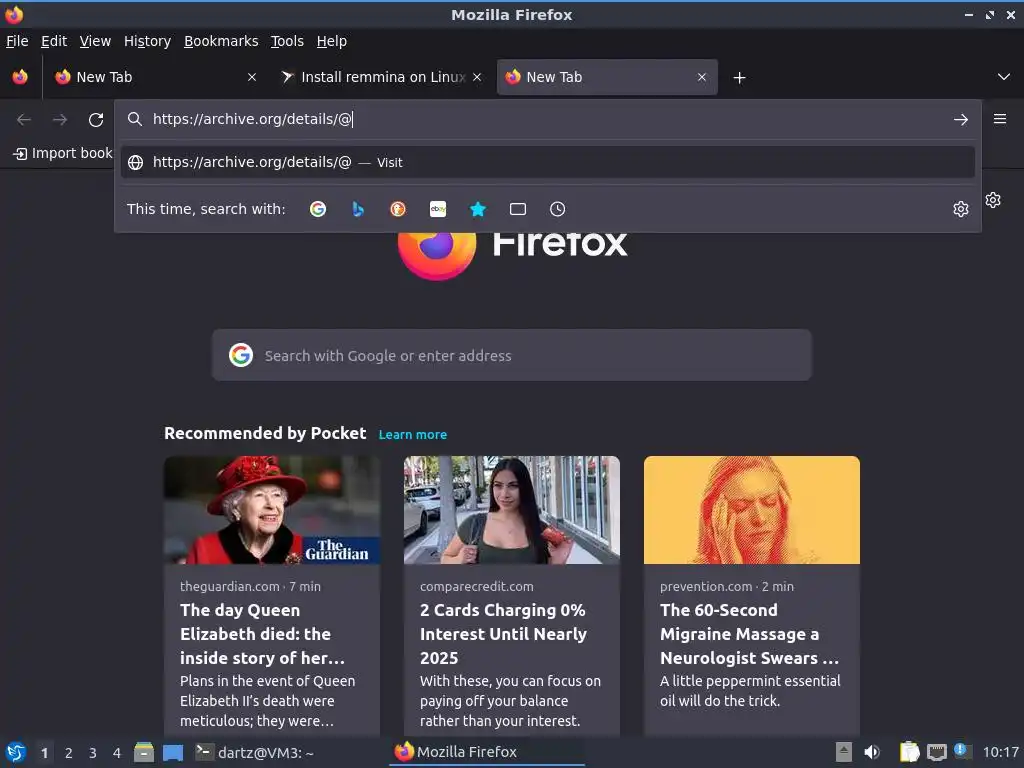Open the Firefox application menu hamburger
Screen dimensions: 1024x768
coord(1000,119)
